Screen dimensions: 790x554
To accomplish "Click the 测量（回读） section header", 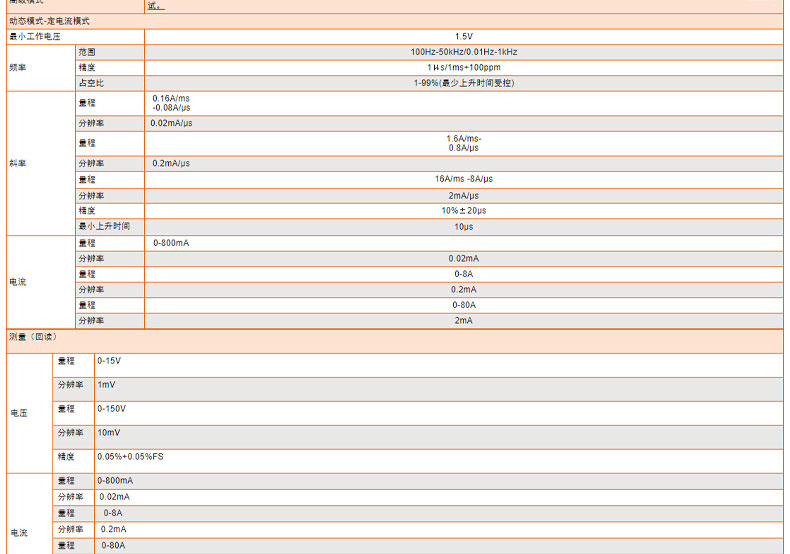I will (34, 337).
